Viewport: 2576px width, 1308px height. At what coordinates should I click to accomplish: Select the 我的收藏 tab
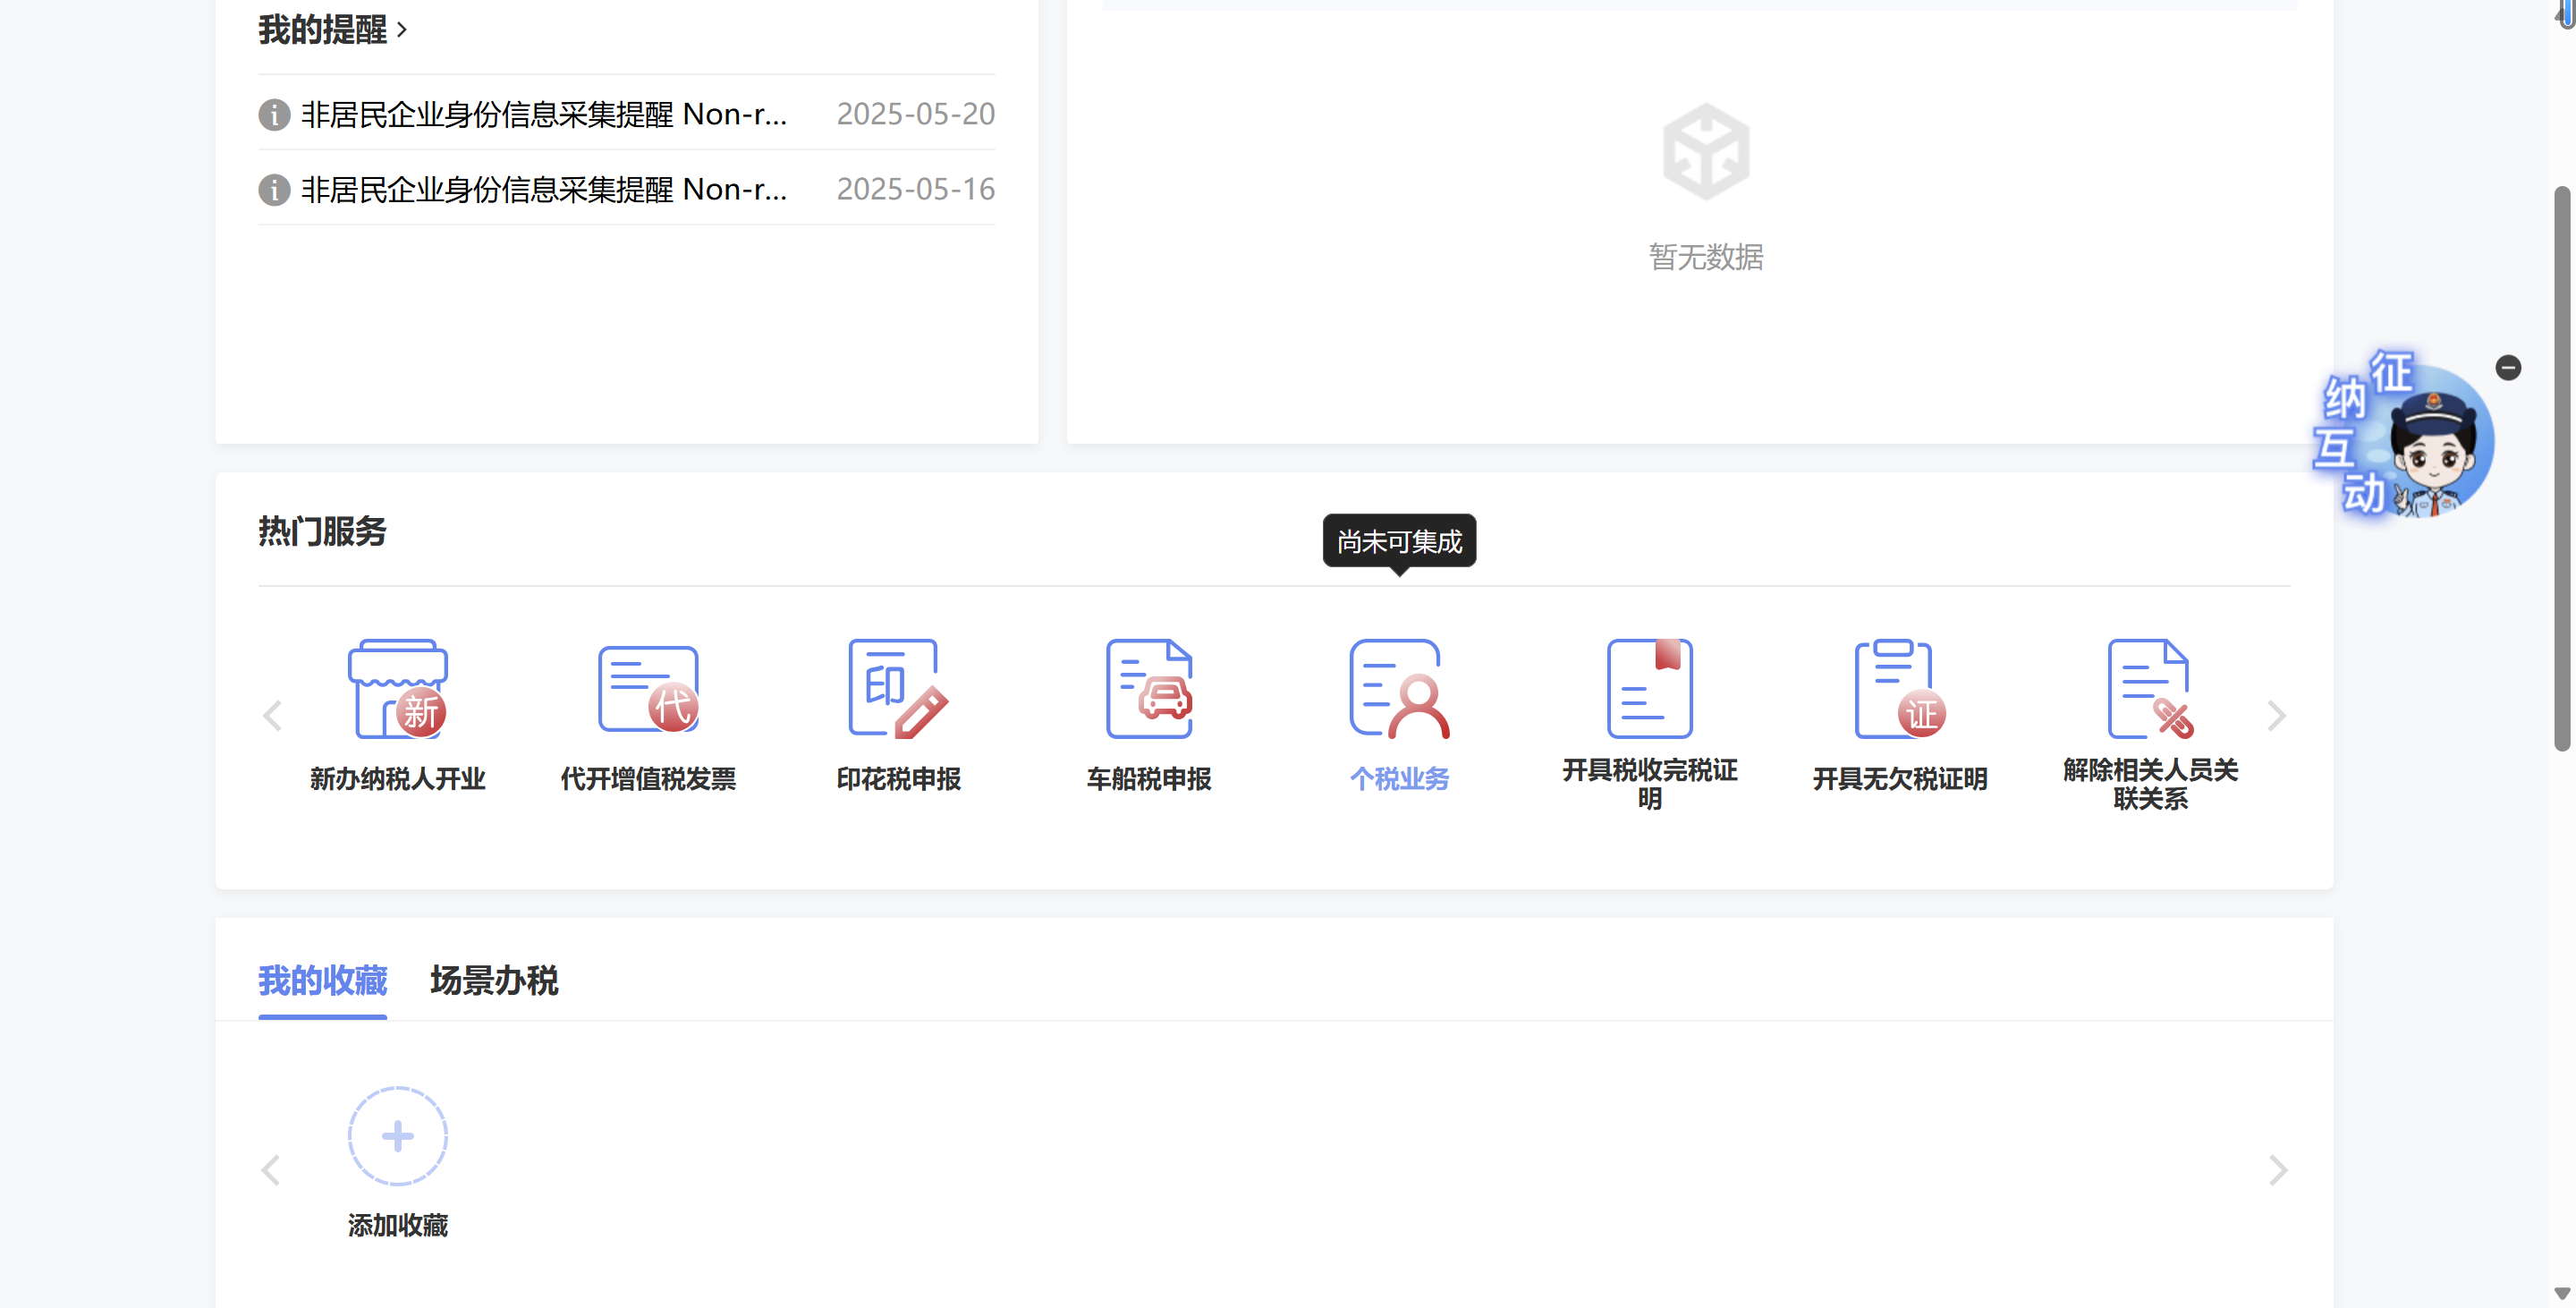coord(322,980)
